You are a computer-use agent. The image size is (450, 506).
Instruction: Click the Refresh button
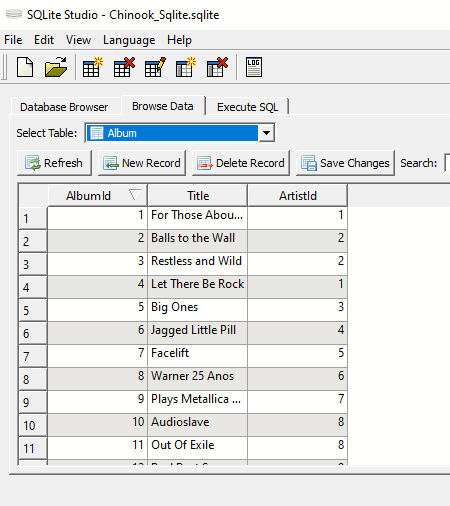tap(54, 163)
